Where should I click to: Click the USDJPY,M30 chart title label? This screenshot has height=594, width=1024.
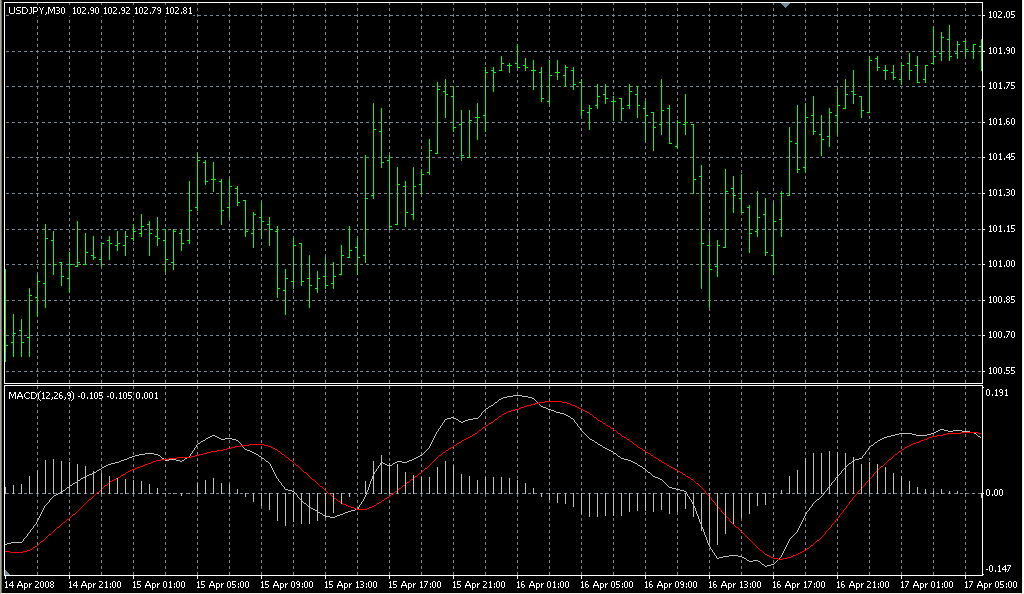[36, 11]
